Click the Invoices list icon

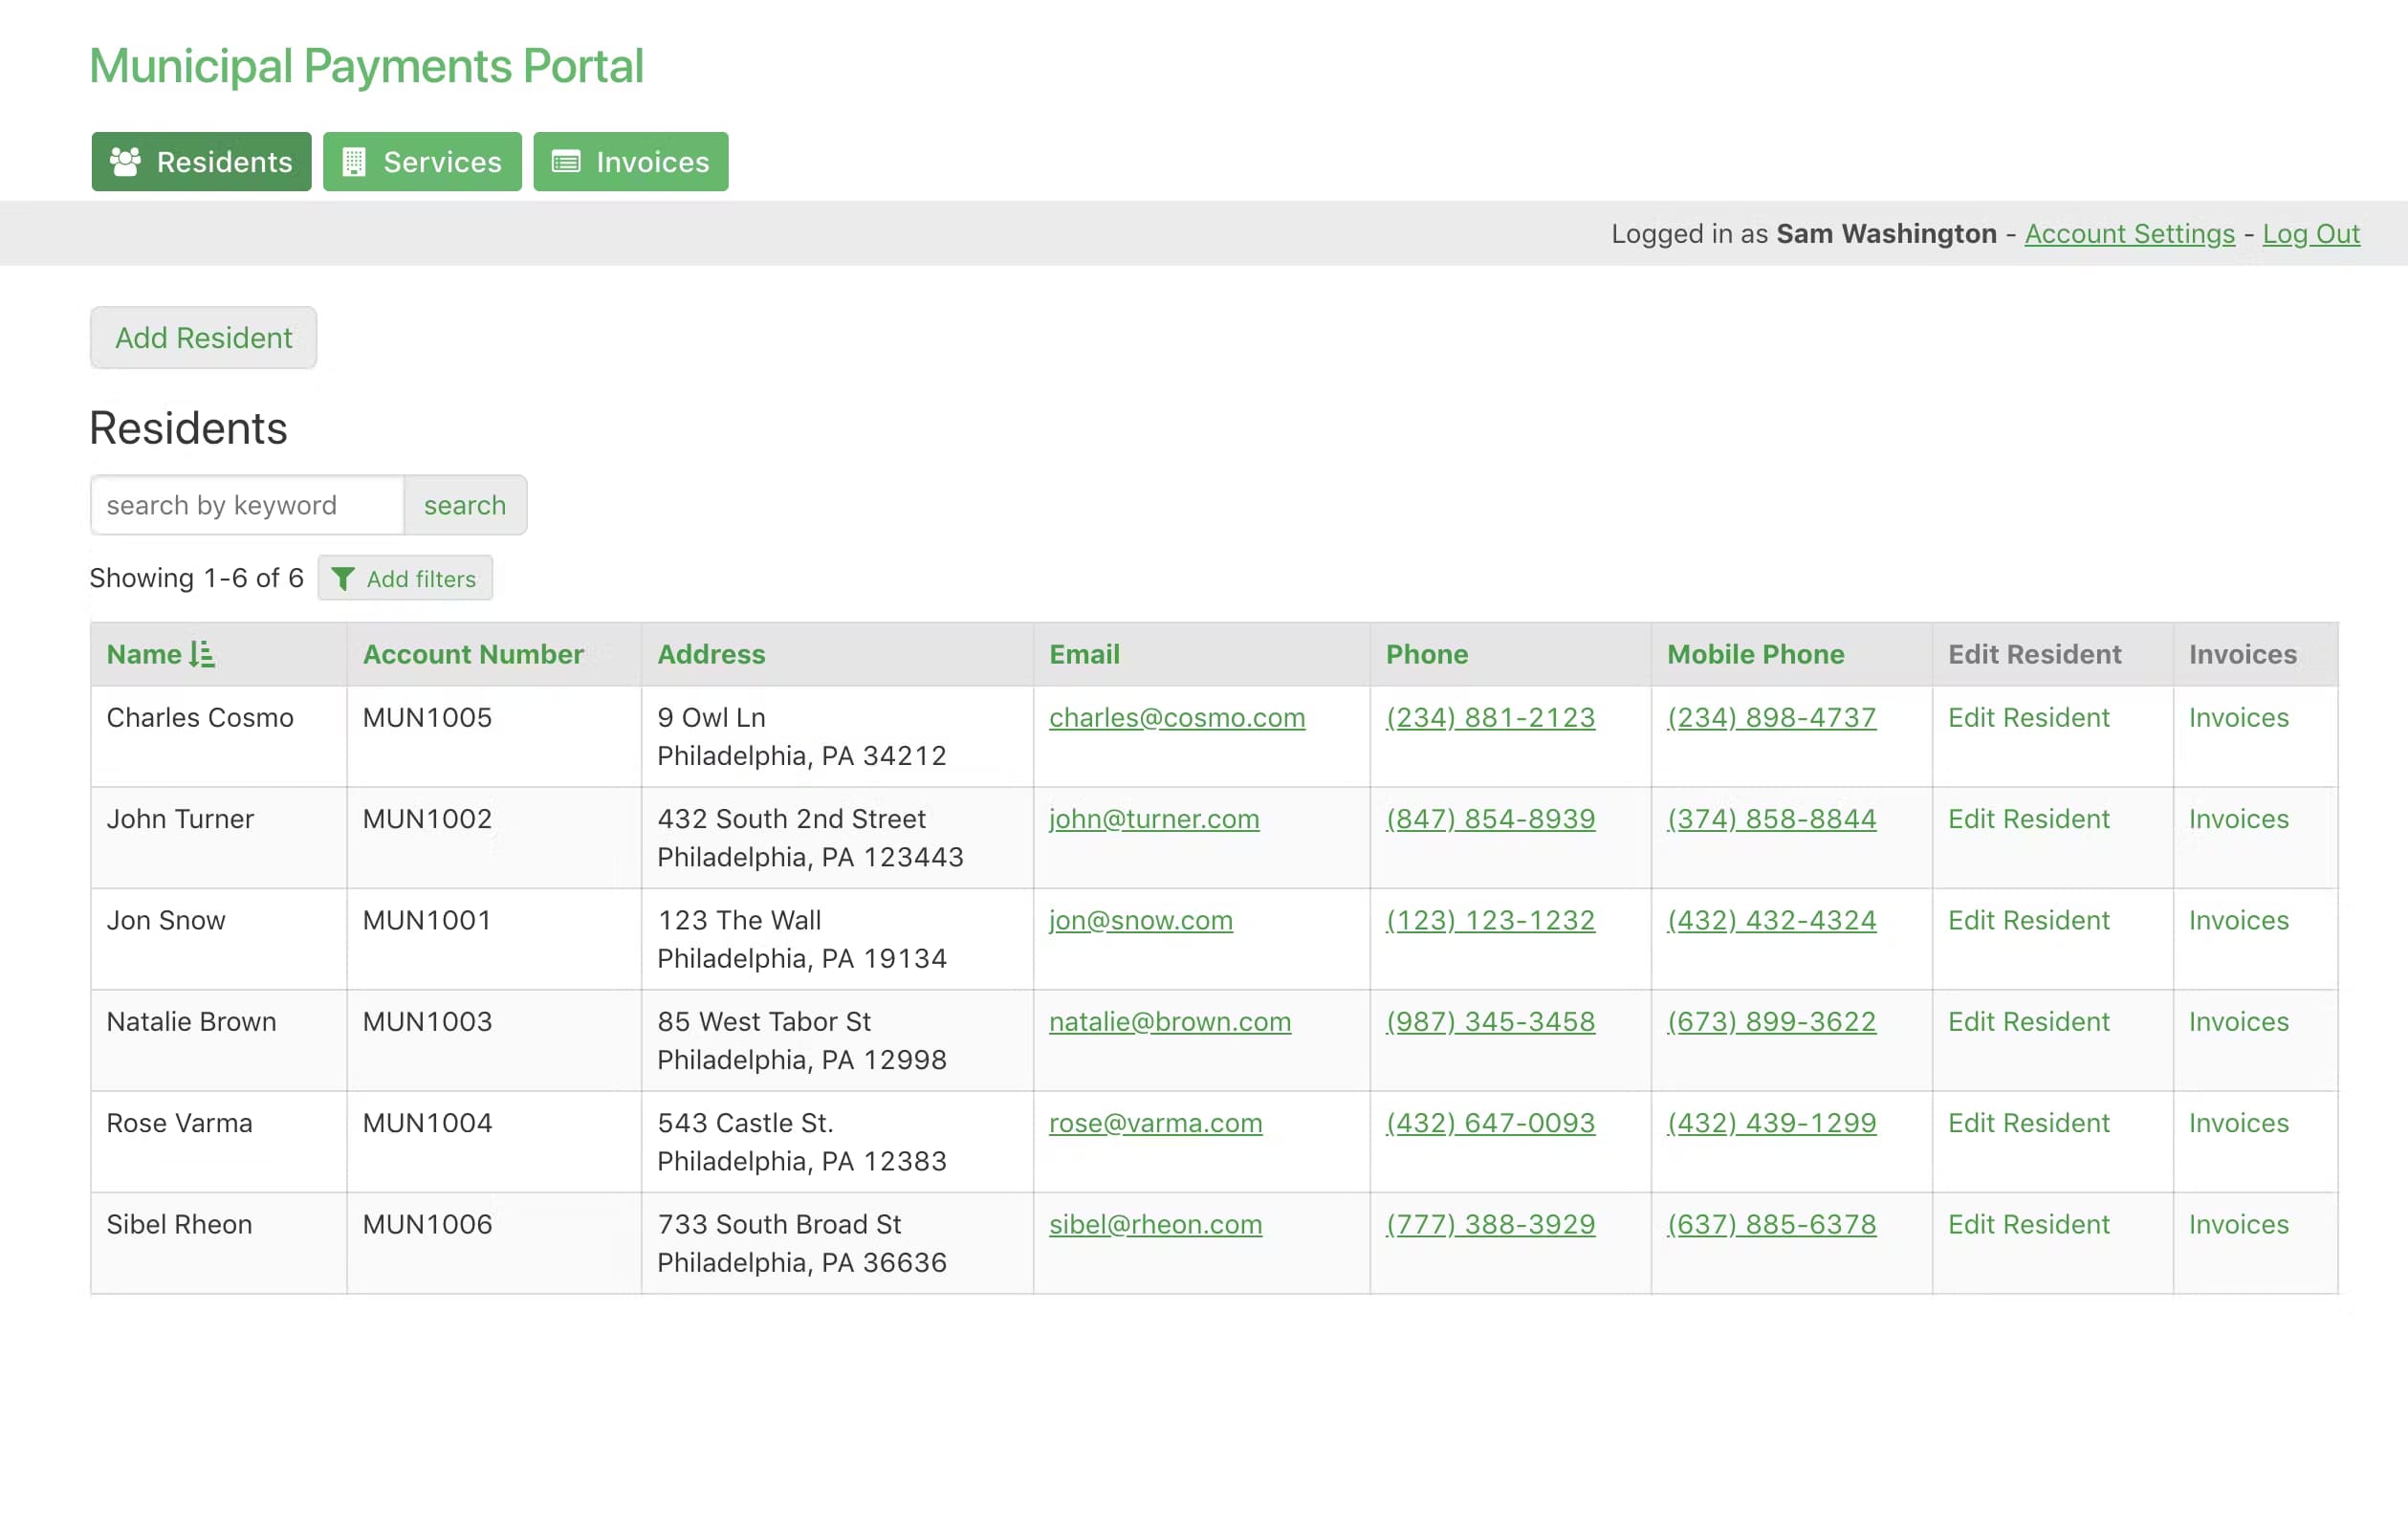566,161
